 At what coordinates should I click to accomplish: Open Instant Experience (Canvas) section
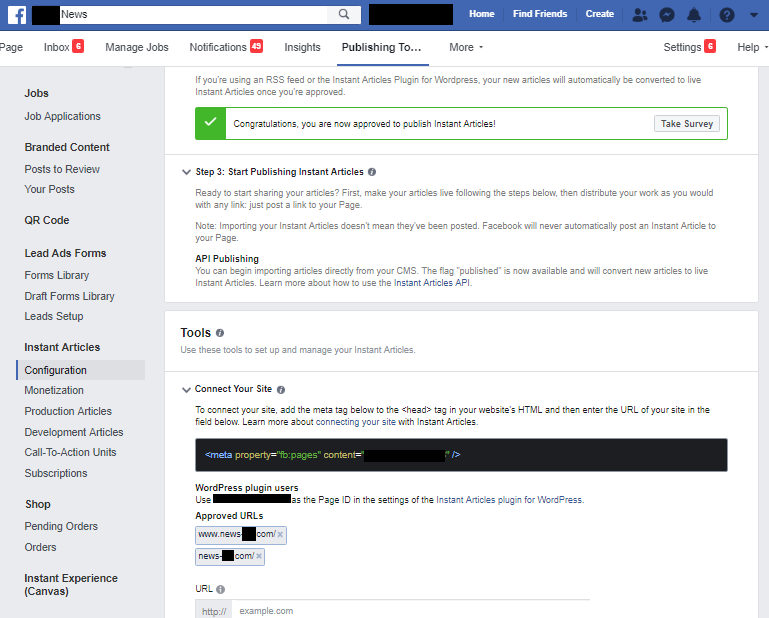pyautogui.click(x=71, y=585)
